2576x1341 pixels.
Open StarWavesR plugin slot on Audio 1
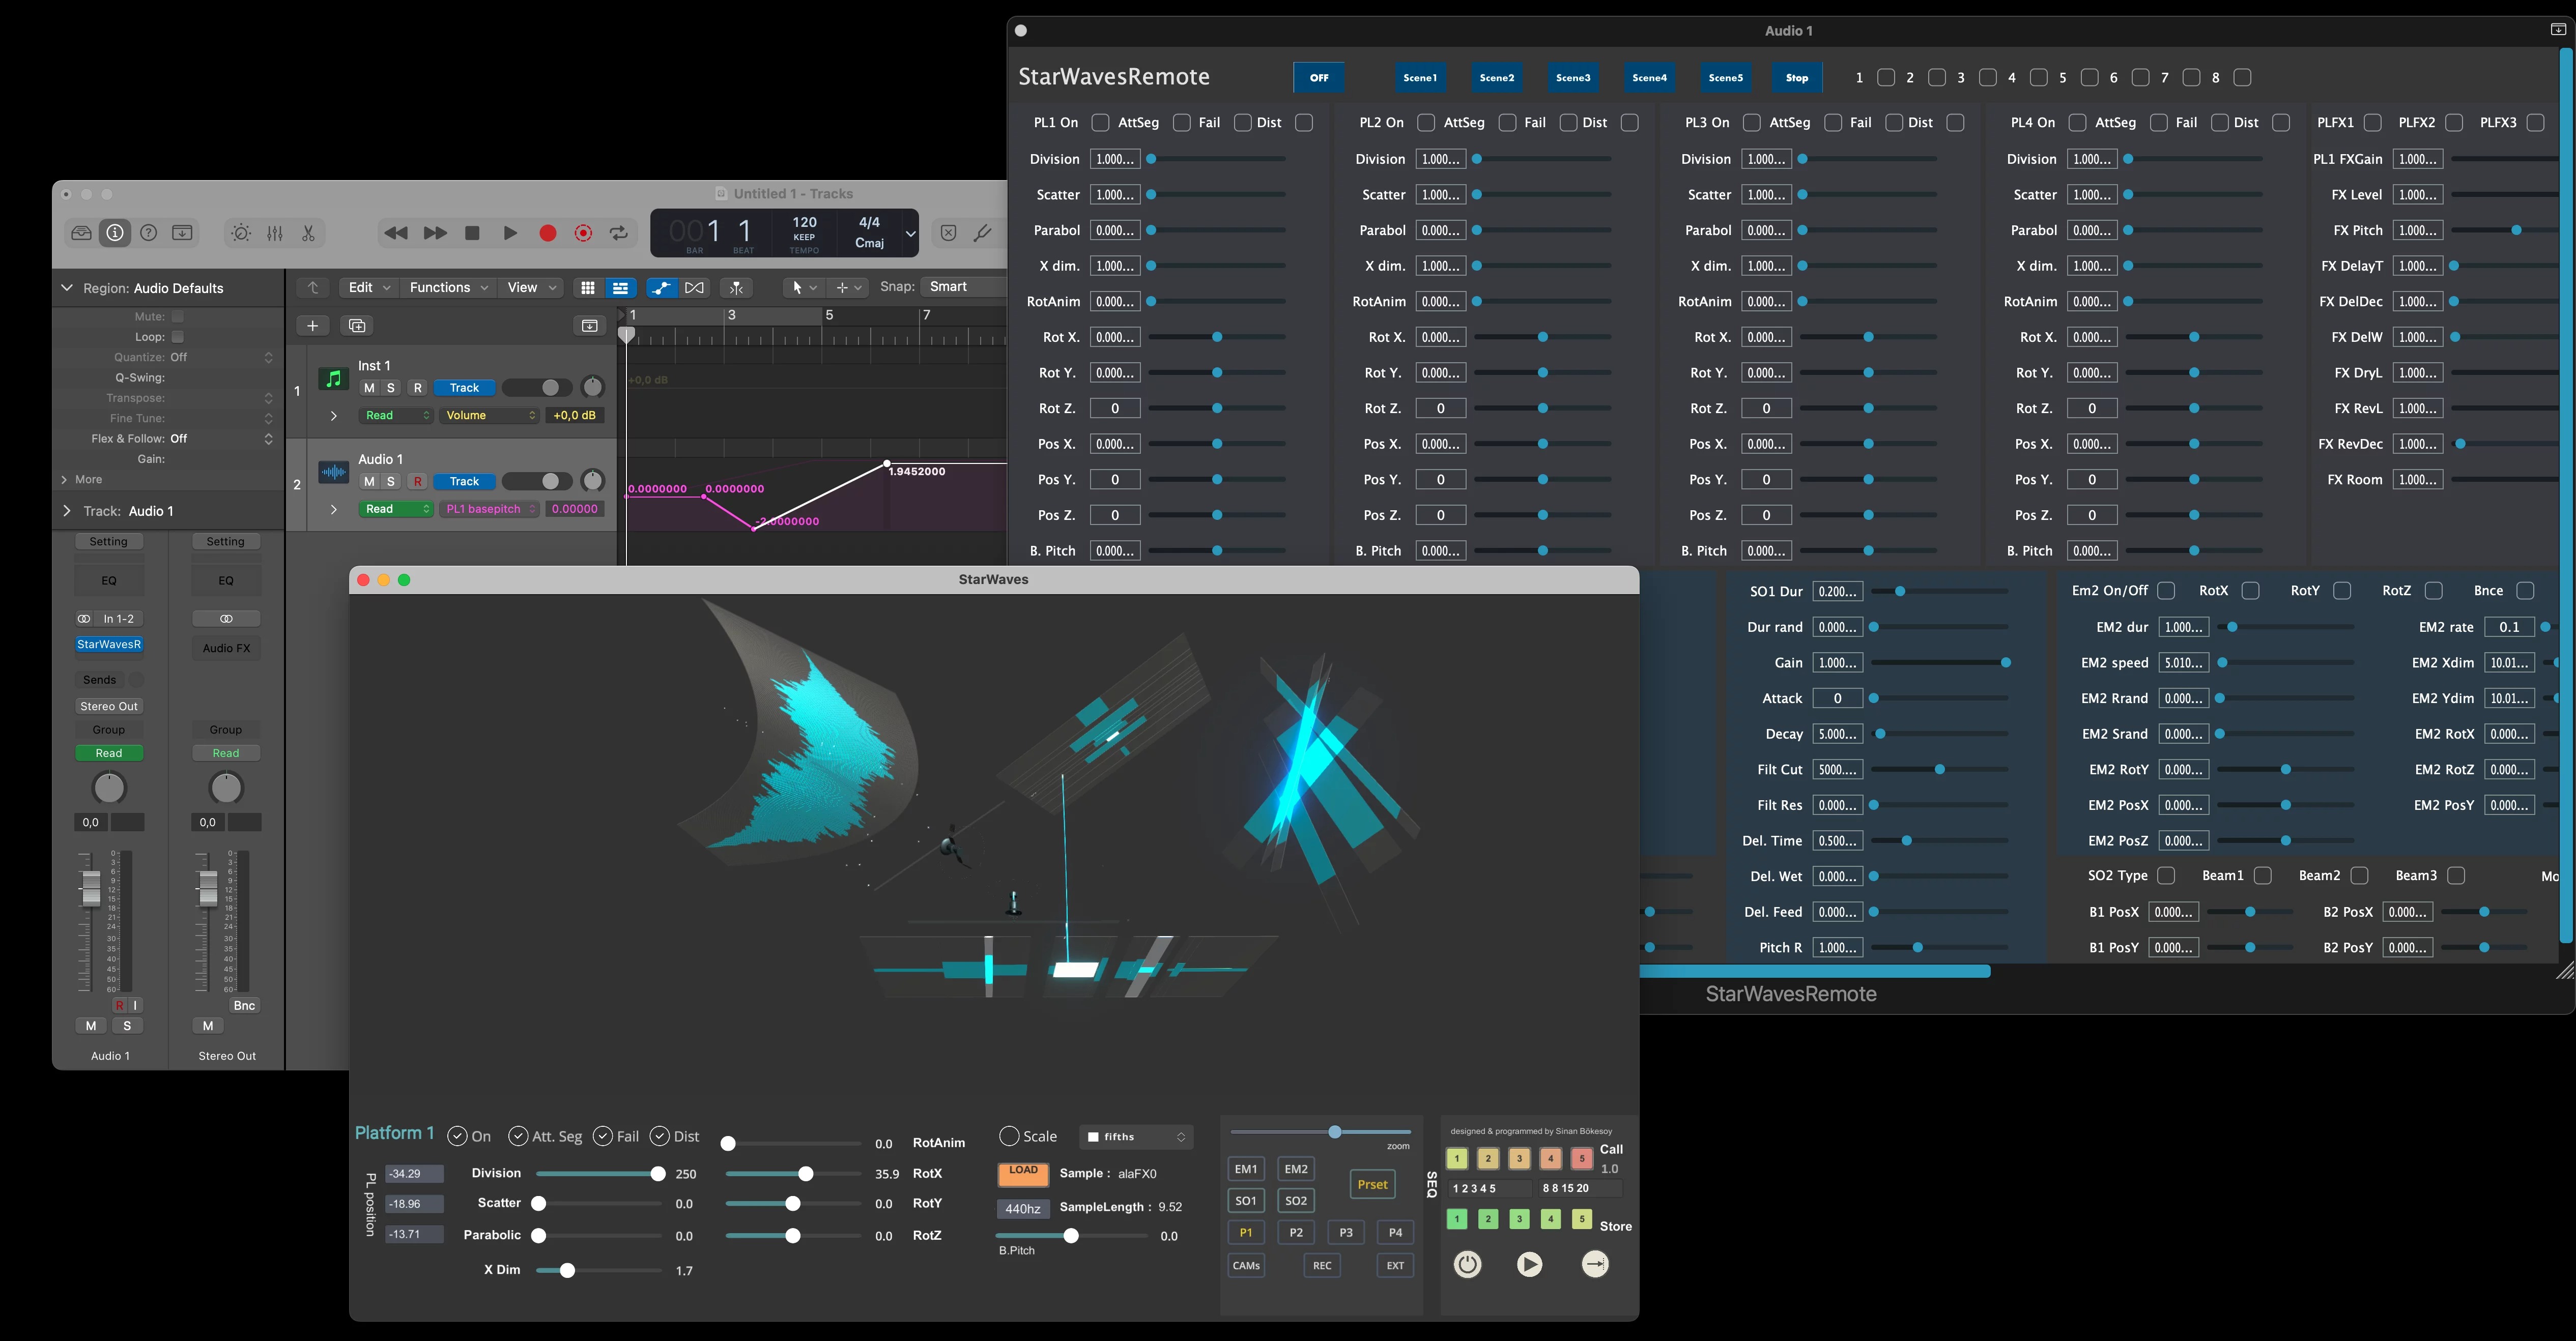[109, 645]
